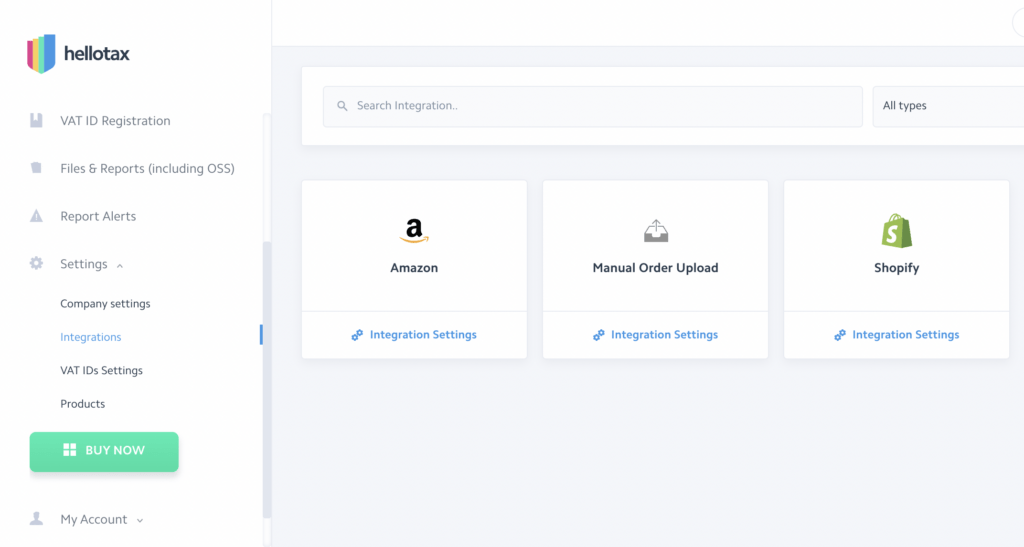Select the Integrations submenu item
Screen dimensions: 1024x547
click(91, 337)
